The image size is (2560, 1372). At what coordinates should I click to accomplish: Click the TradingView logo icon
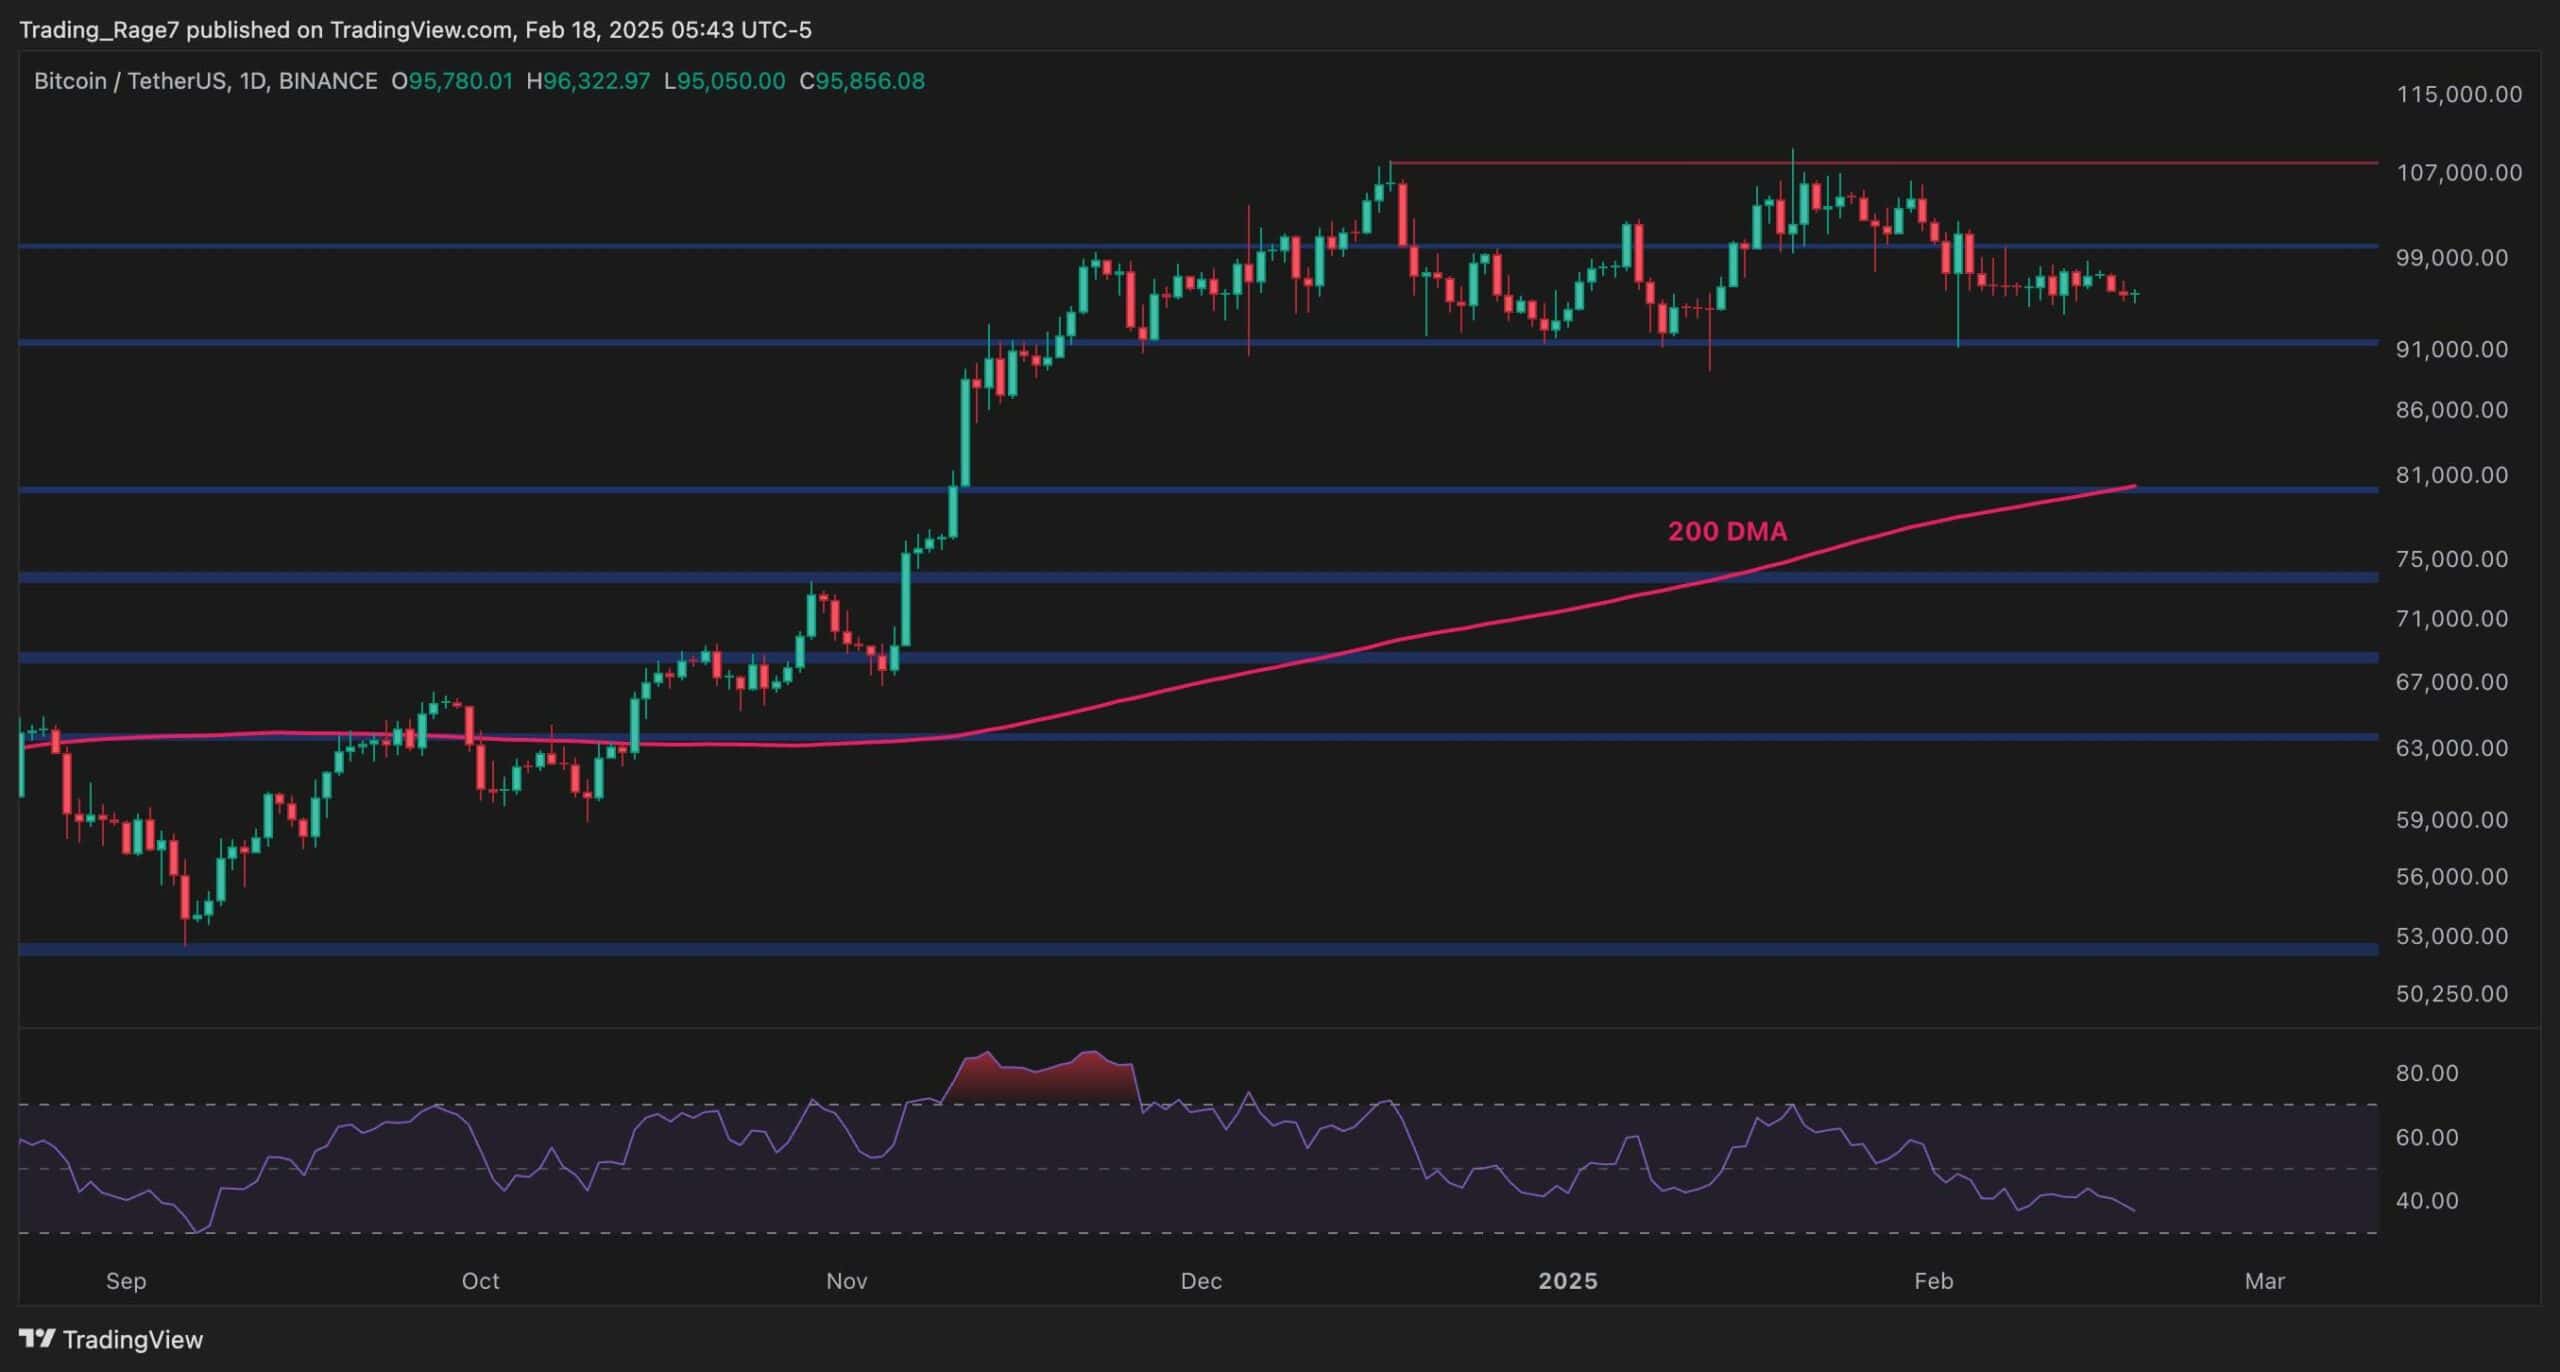(38, 1338)
